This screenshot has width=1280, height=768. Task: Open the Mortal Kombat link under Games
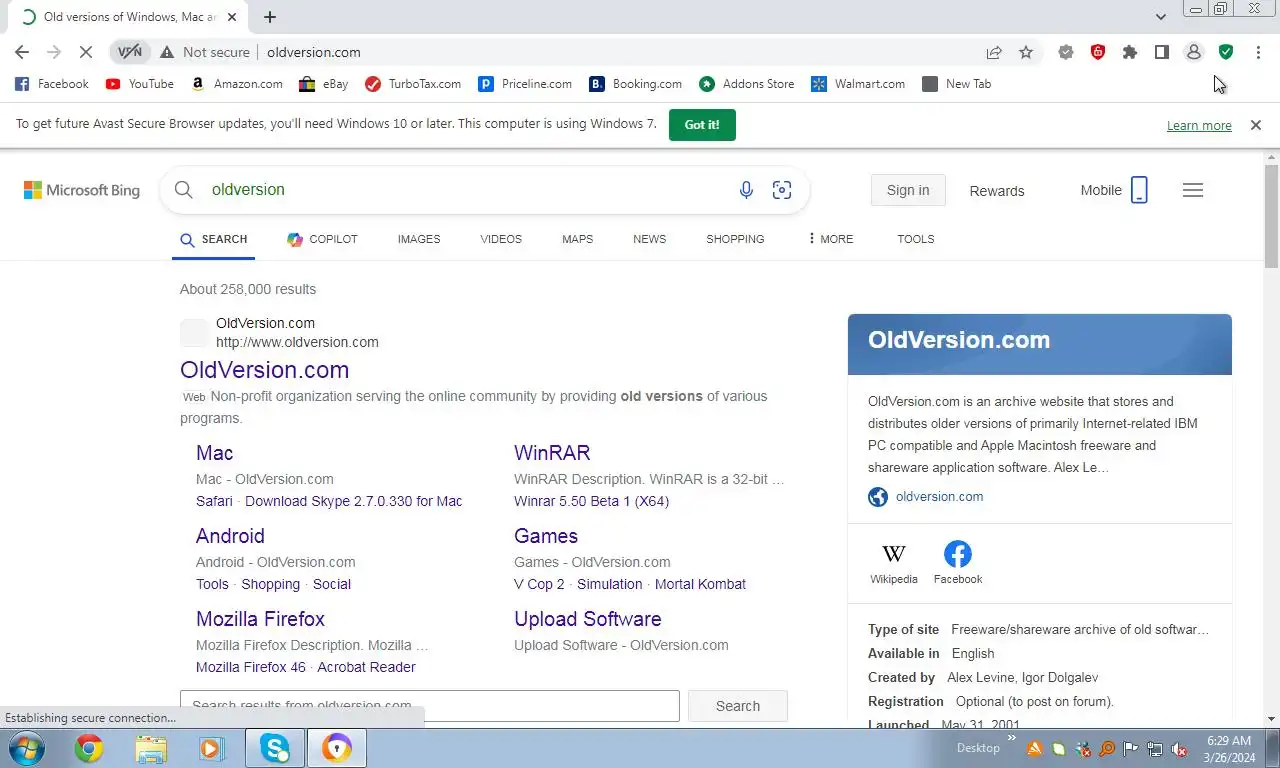click(700, 584)
